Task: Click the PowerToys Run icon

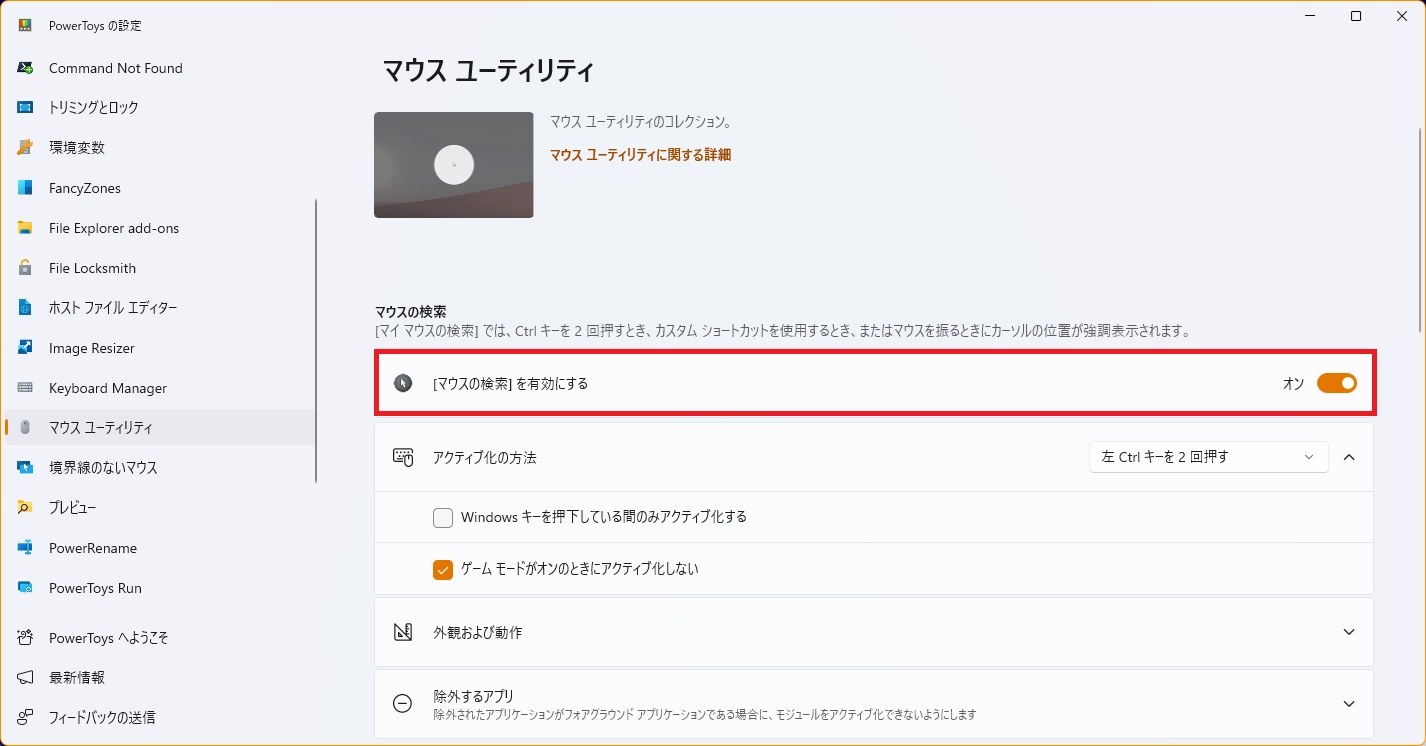Action: (x=25, y=588)
